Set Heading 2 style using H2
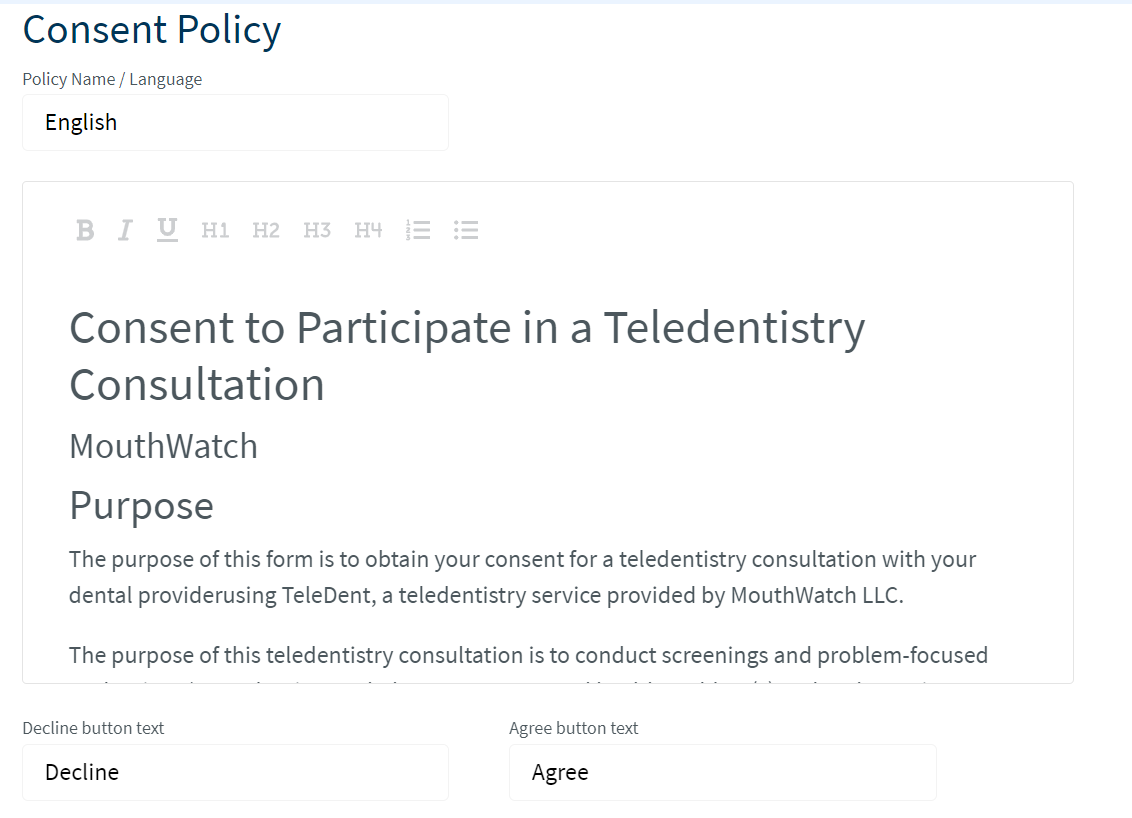 [266, 230]
